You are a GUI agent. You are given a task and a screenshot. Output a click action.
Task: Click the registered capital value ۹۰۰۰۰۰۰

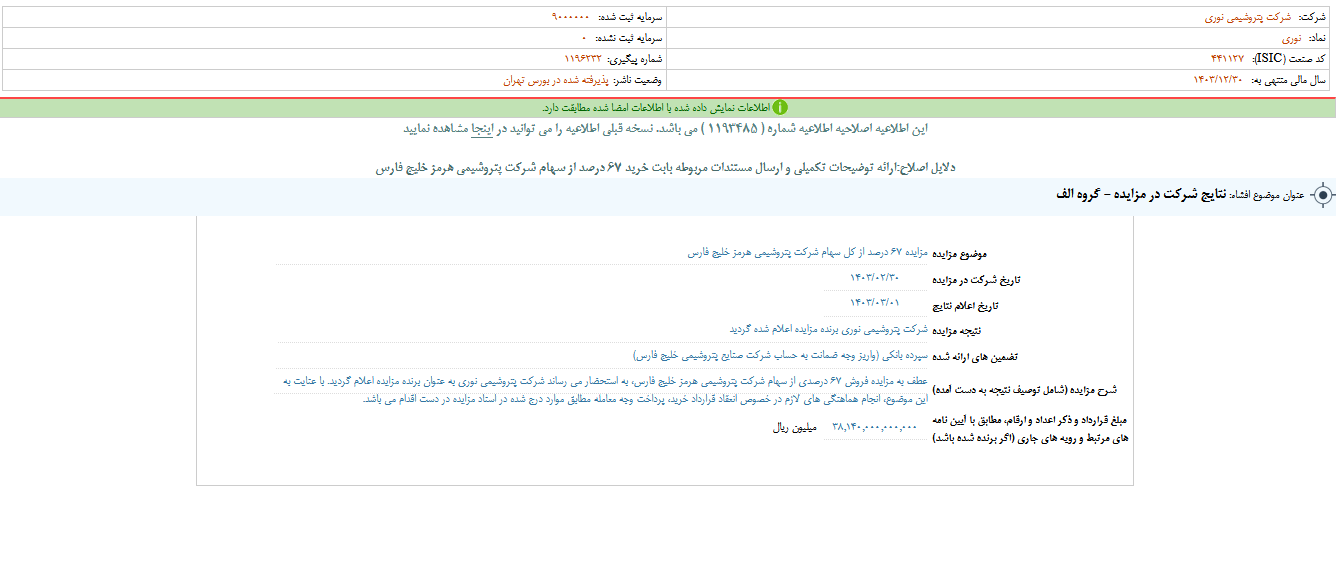[x=570, y=18]
